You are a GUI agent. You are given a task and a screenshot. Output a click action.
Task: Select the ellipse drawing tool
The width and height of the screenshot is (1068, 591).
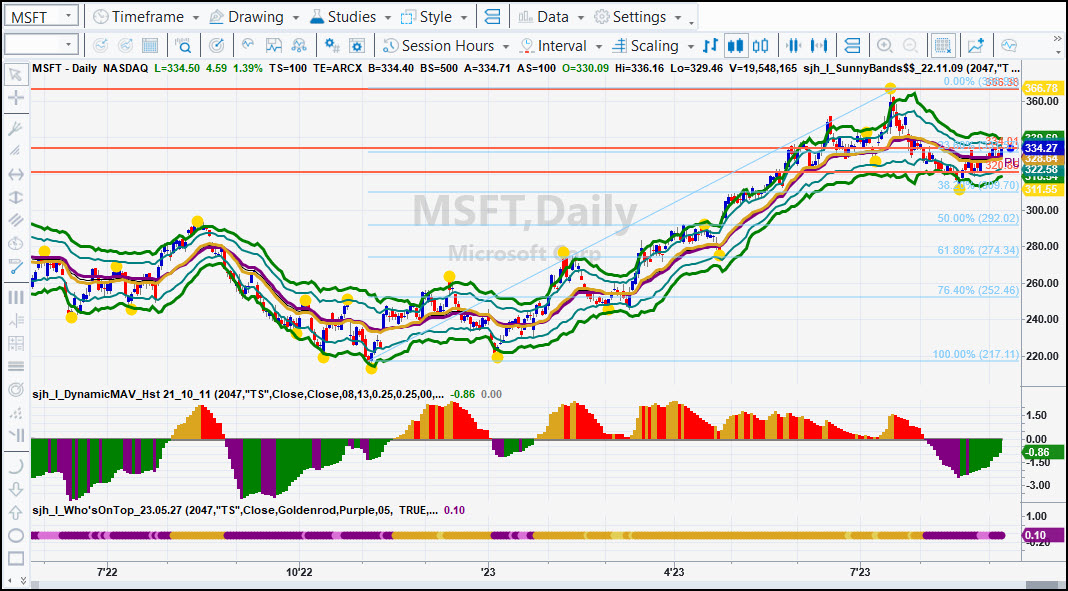pyautogui.click(x=16, y=536)
